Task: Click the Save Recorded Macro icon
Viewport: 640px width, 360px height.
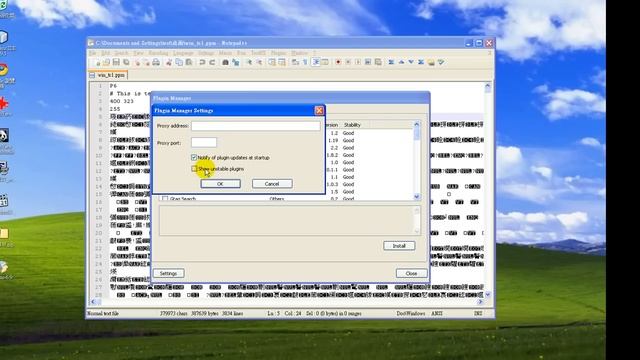Action: (378, 62)
